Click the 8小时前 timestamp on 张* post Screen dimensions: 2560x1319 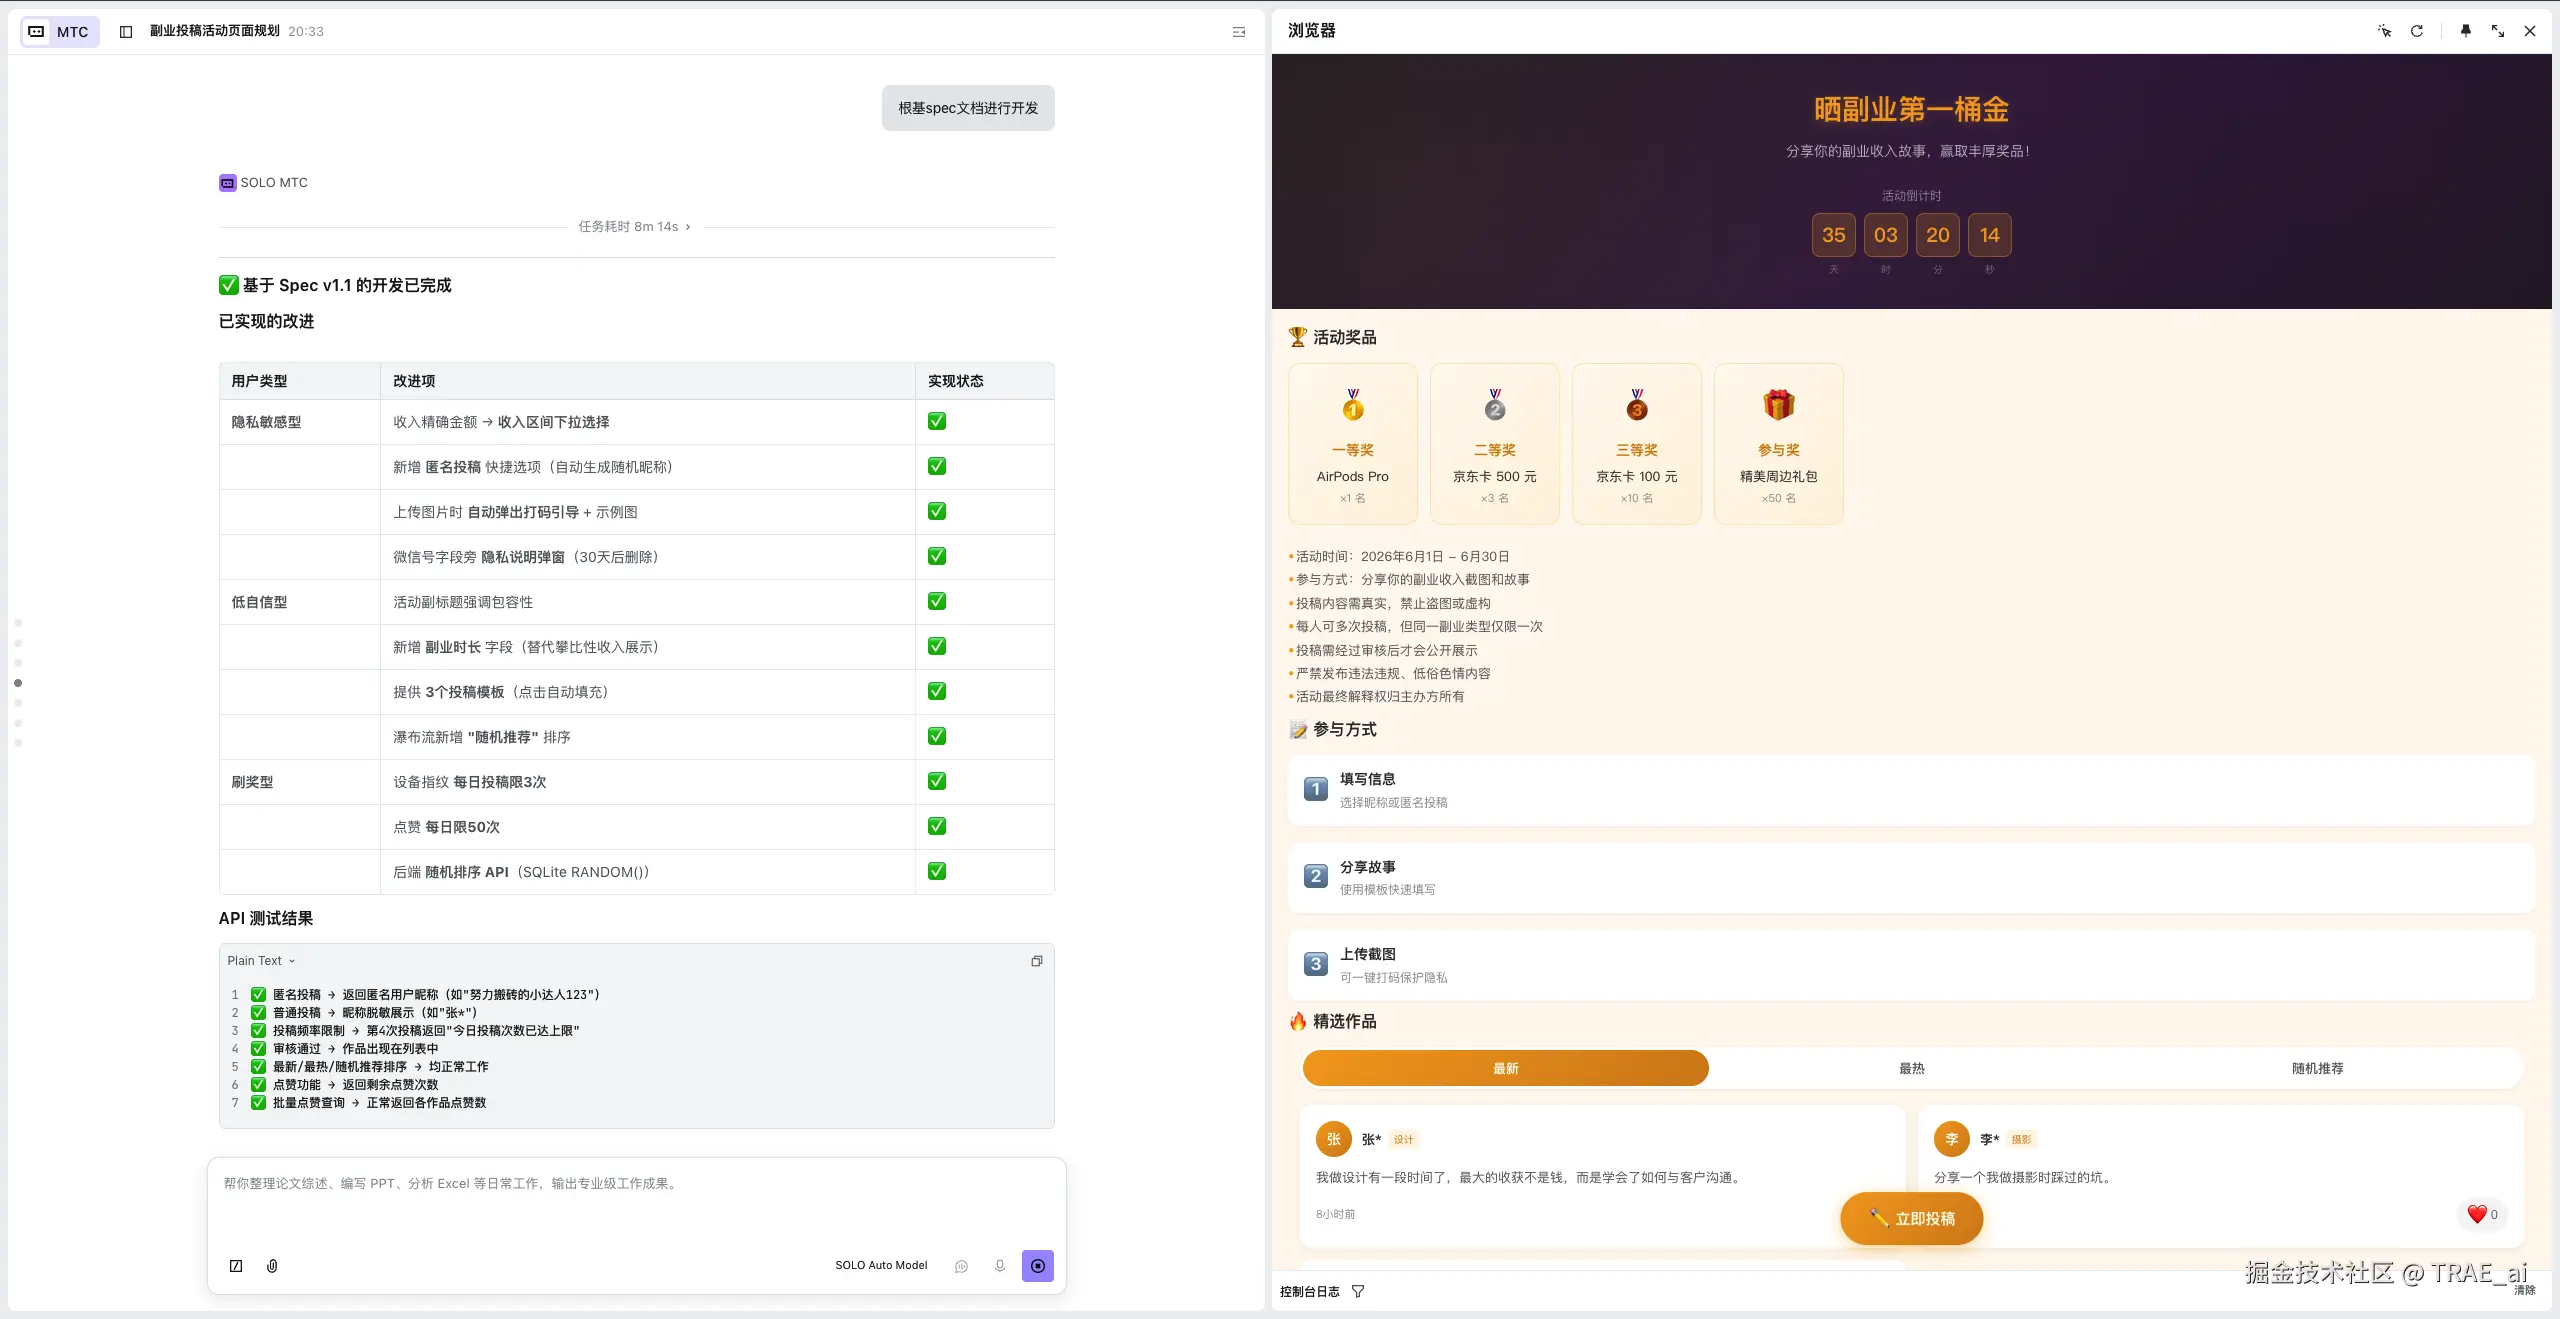(x=1335, y=1214)
